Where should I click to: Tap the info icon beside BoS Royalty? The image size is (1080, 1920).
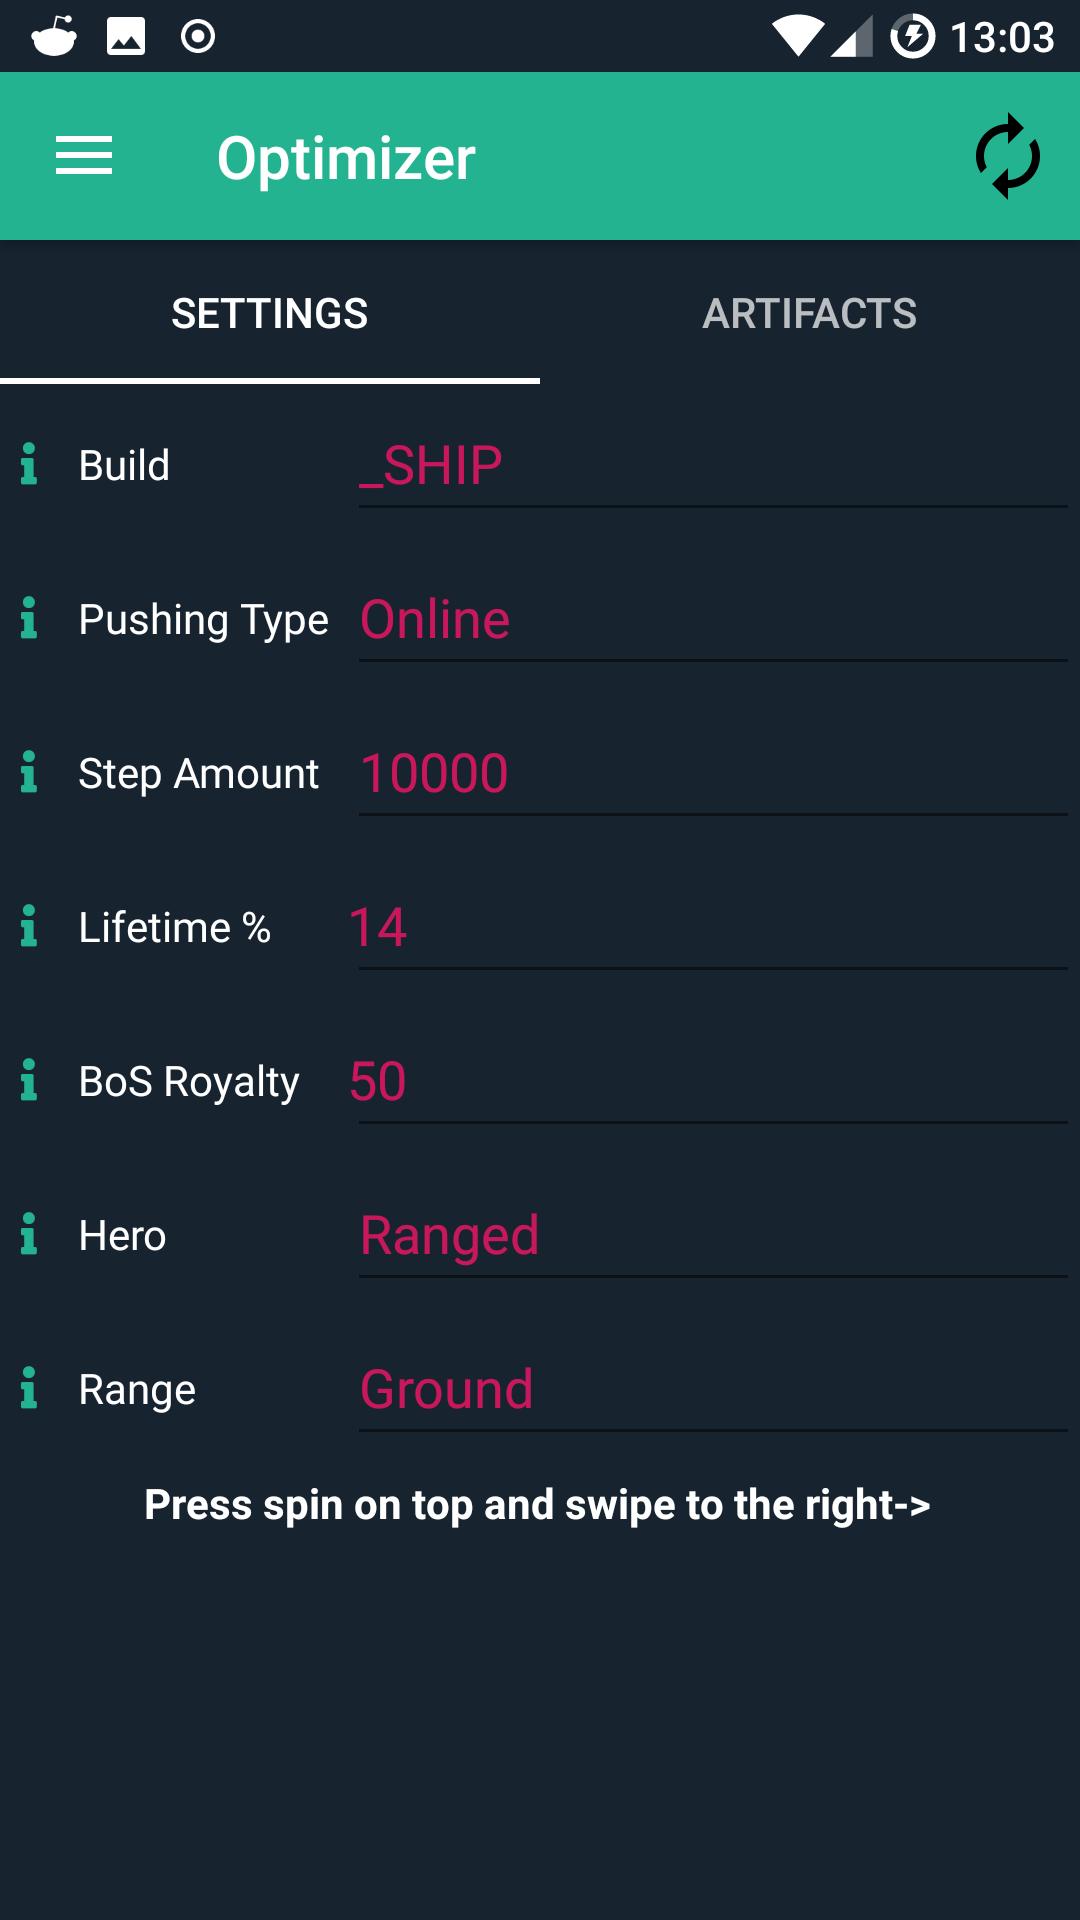click(29, 1080)
